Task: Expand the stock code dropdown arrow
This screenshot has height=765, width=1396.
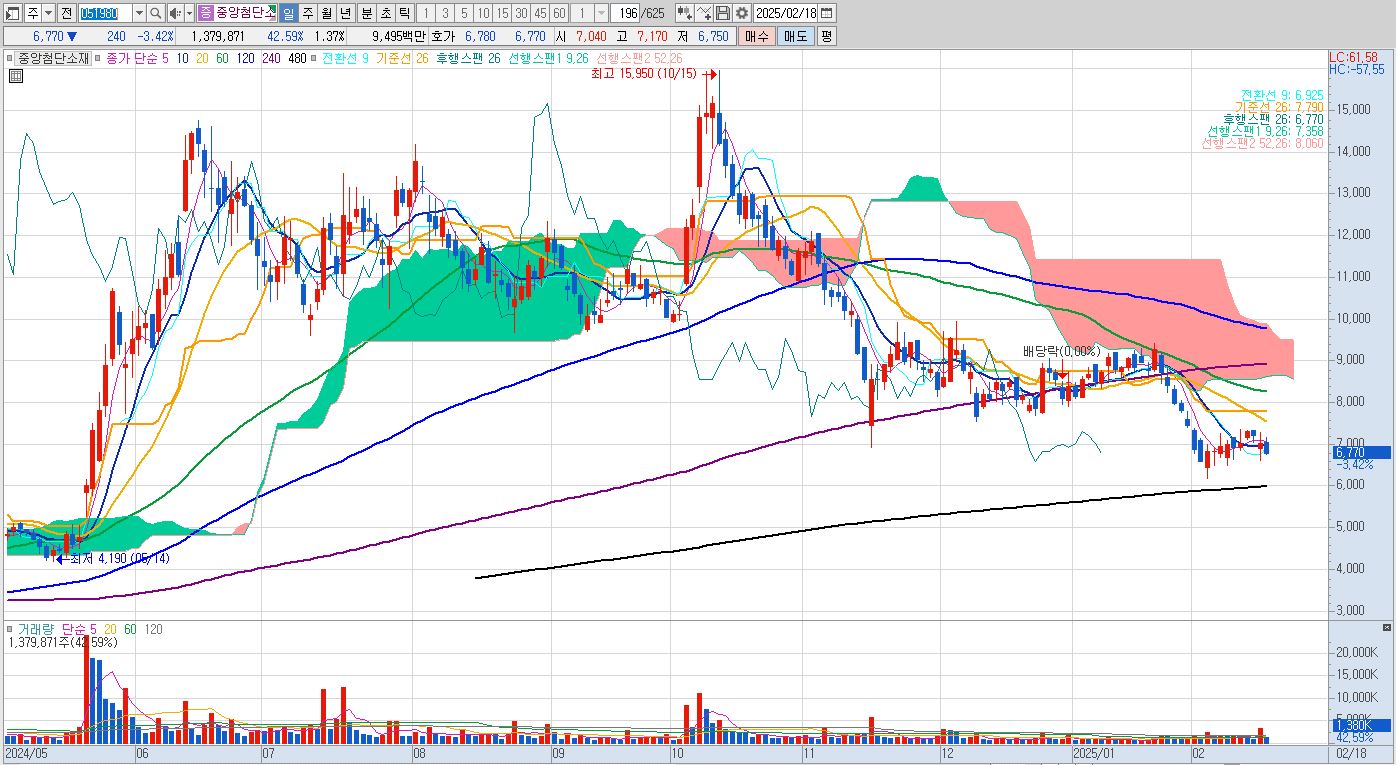Action: coord(139,13)
